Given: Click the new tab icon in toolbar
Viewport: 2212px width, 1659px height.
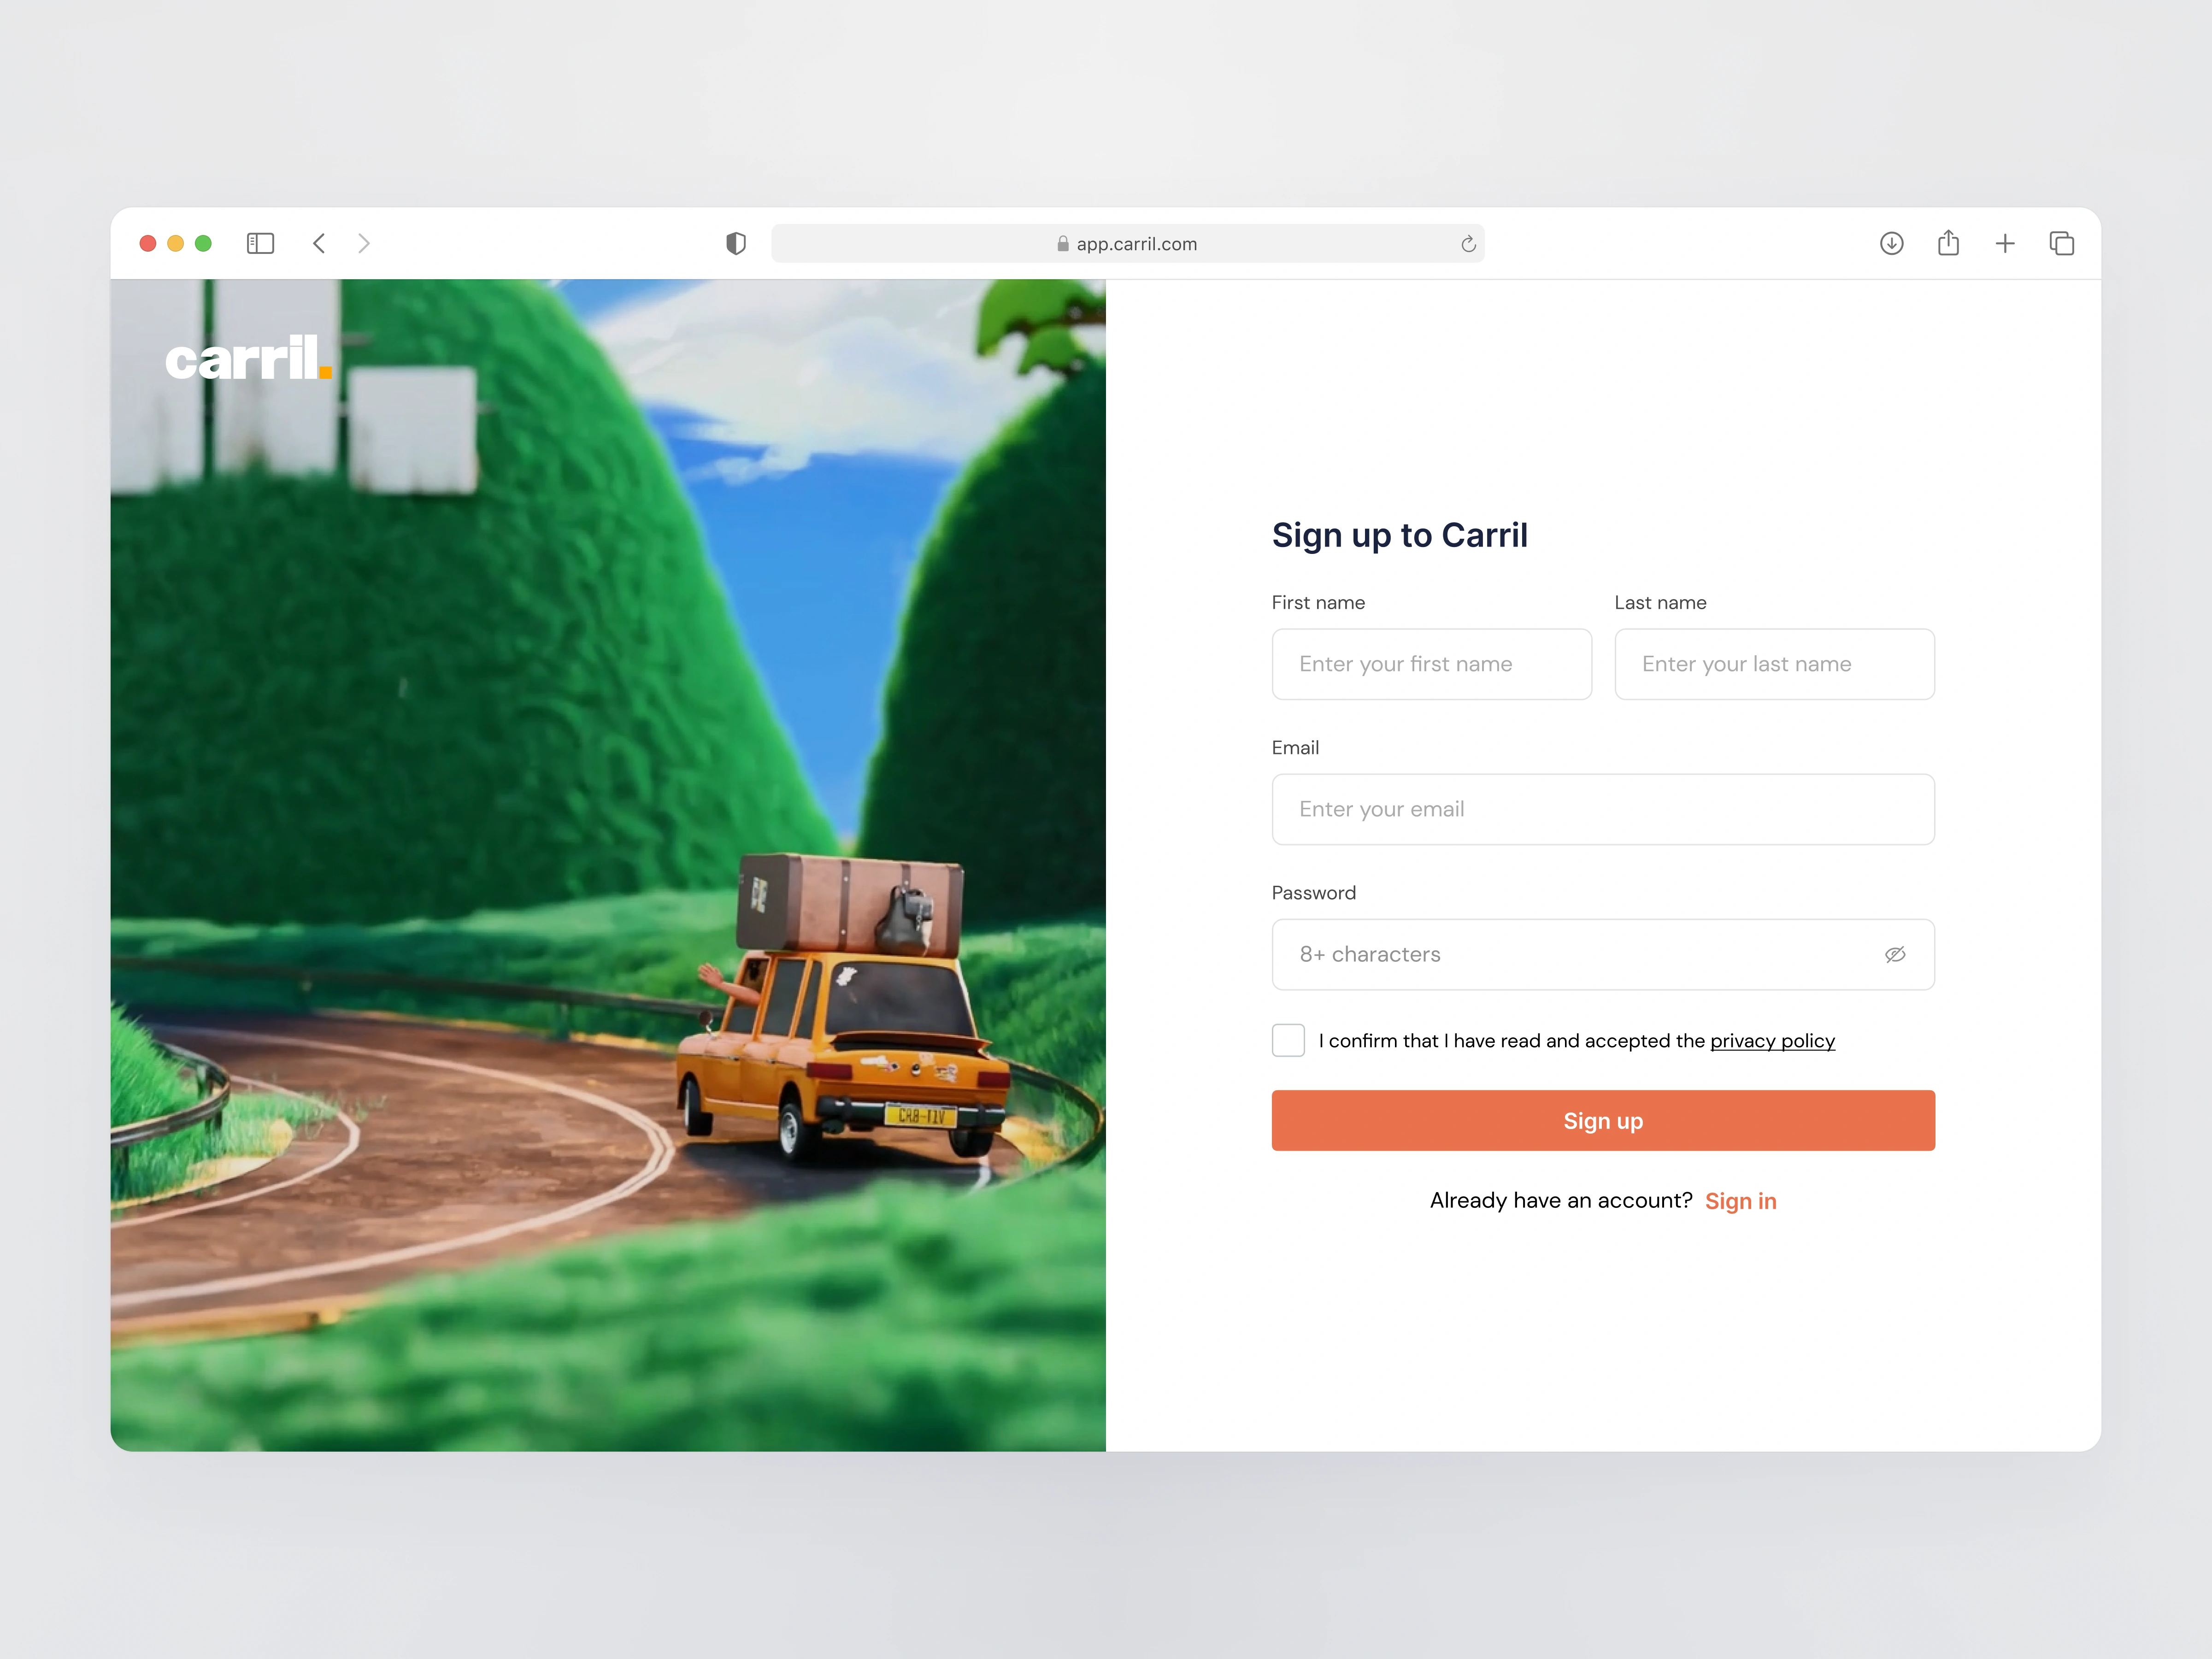Looking at the screenshot, I should [2006, 242].
